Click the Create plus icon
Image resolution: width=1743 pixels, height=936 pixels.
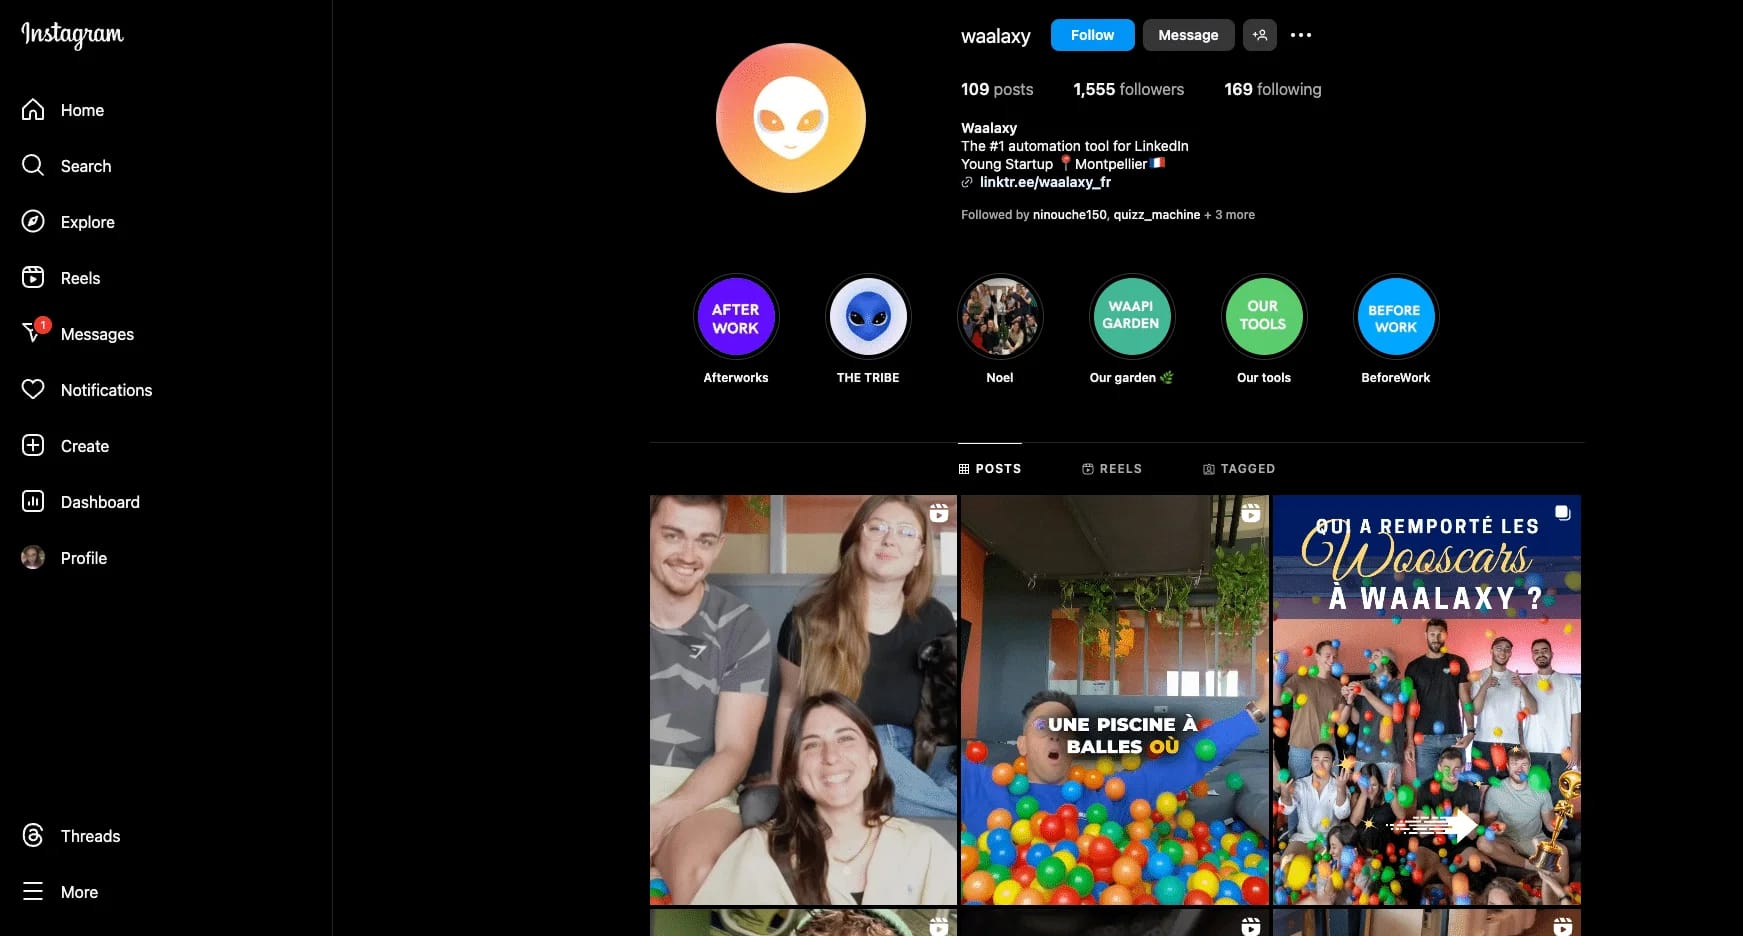[33, 446]
